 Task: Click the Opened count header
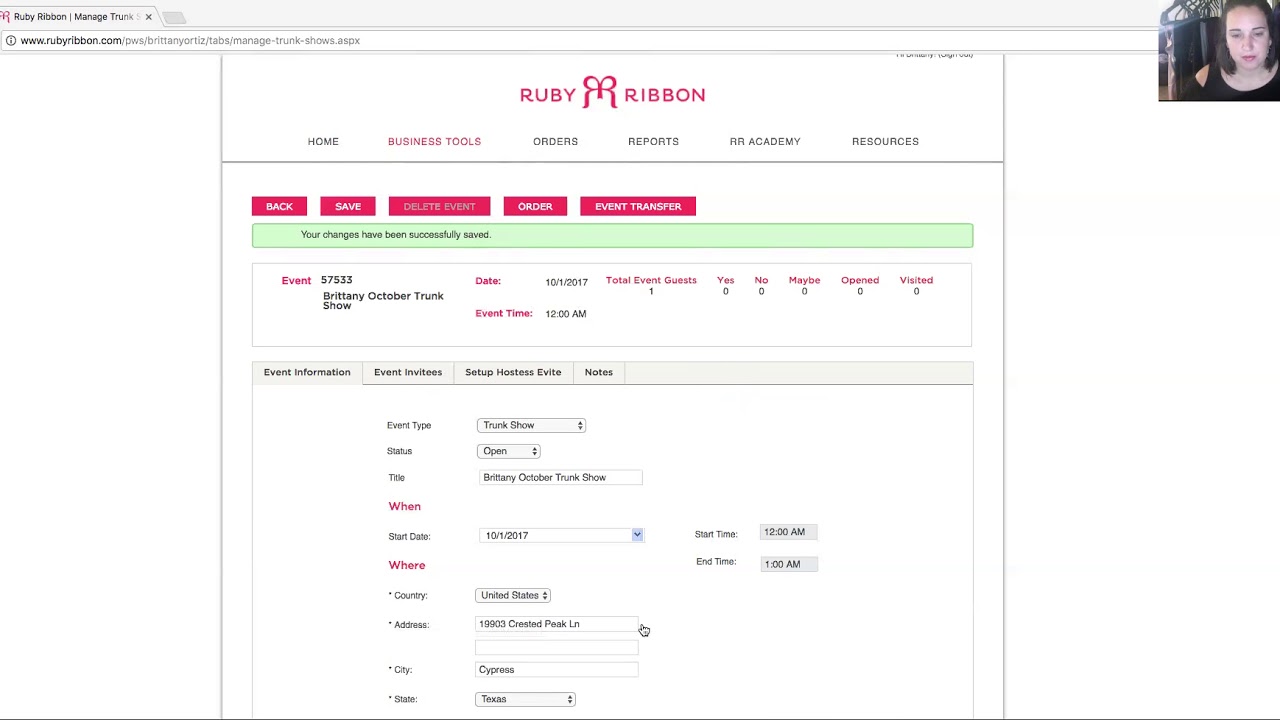860,280
